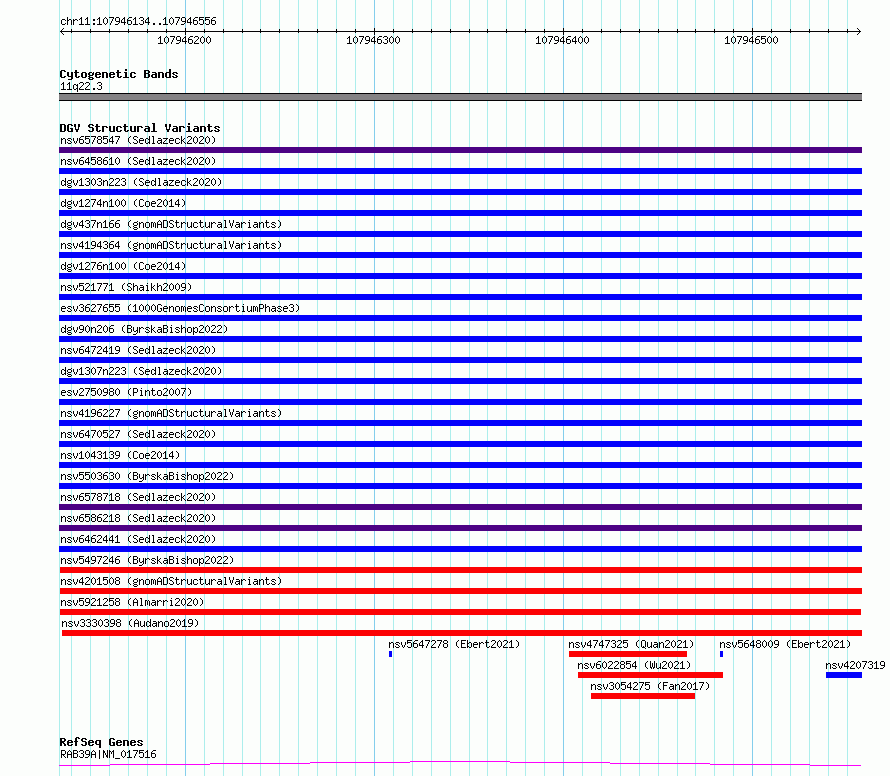The image size is (890, 776).
Task: Click the red bar for nsv5497246
Action: coord(460,570)
